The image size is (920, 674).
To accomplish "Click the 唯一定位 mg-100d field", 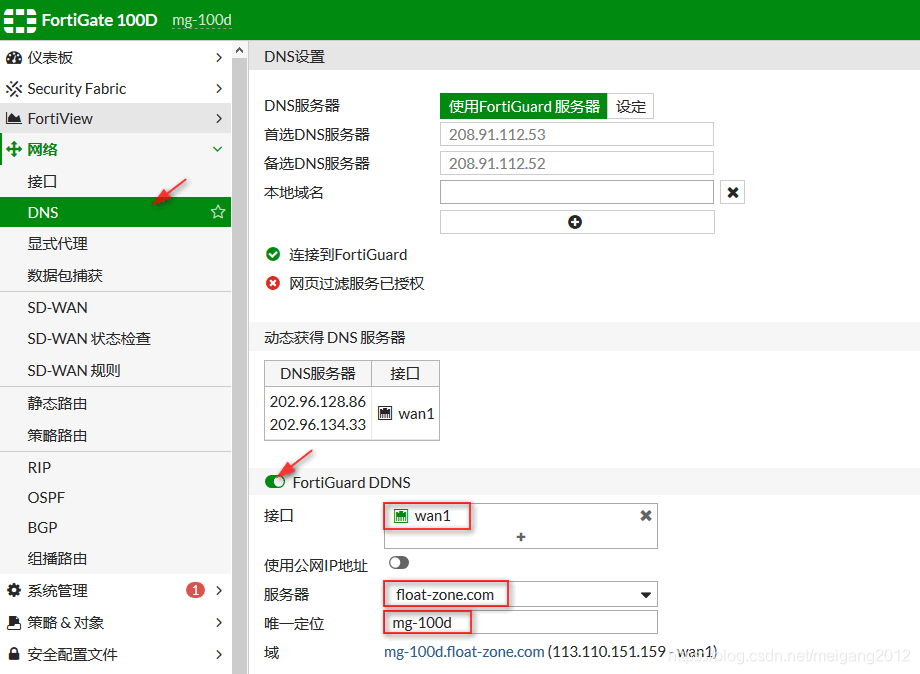I will 520,622.
